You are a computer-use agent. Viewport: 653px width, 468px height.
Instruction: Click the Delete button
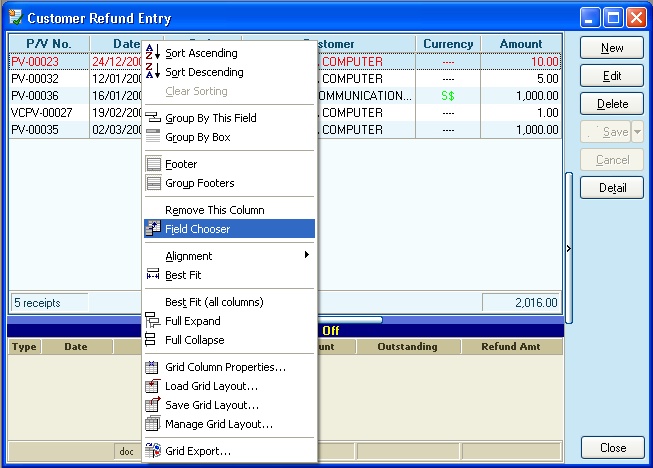pyautogui.click(x=611, y=104)
